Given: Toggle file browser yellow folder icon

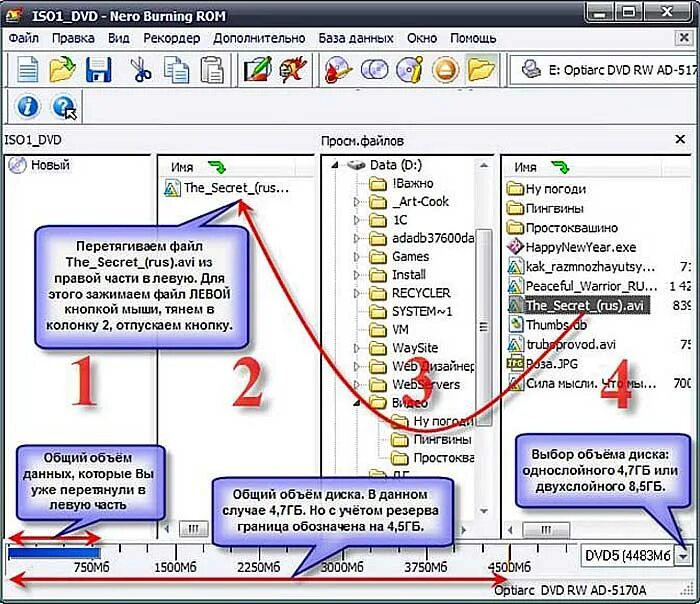Looking at the screenshot, I should pyautogui.click(x=481, y=70).
